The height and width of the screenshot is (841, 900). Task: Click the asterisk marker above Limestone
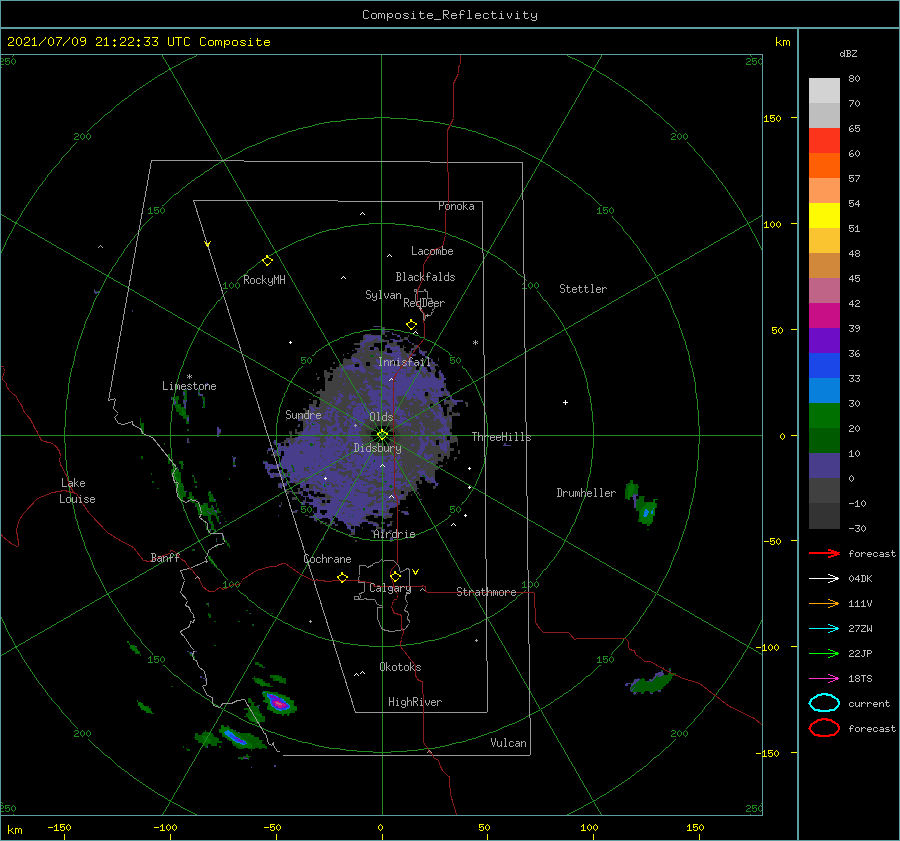click(x=189, y=377)
